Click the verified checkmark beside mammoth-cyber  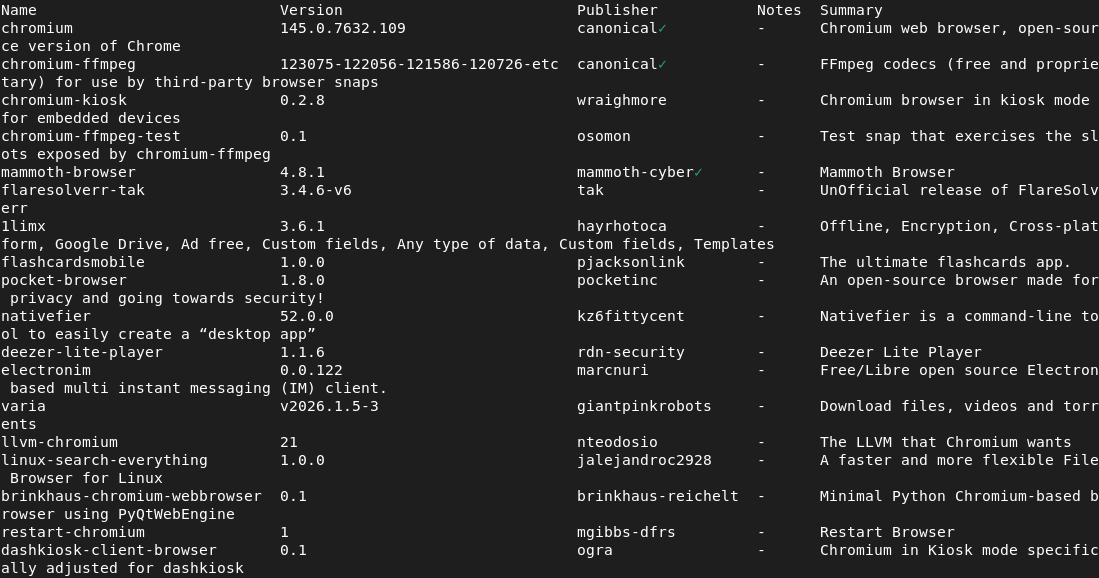pyautogui.click(x=698, y=172)
